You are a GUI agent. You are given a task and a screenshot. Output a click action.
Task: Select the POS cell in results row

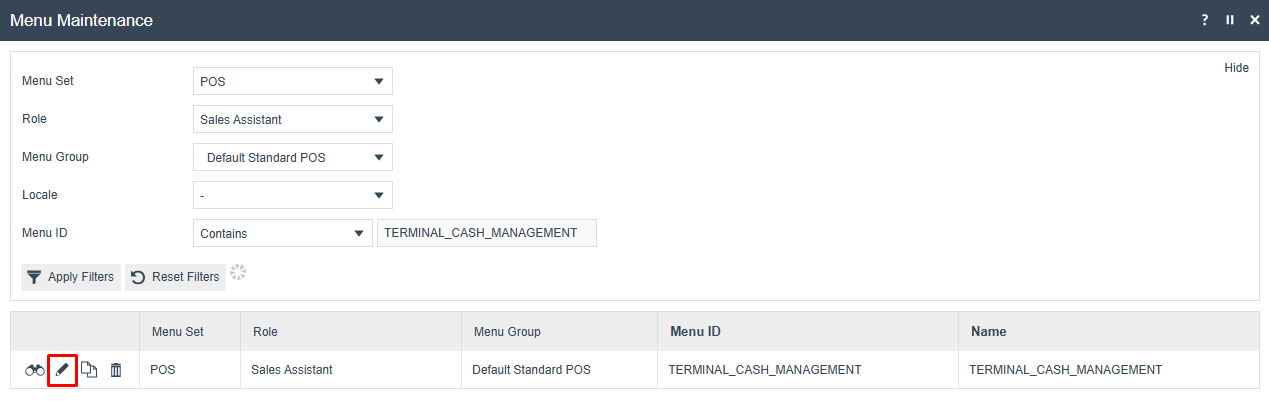190,370
